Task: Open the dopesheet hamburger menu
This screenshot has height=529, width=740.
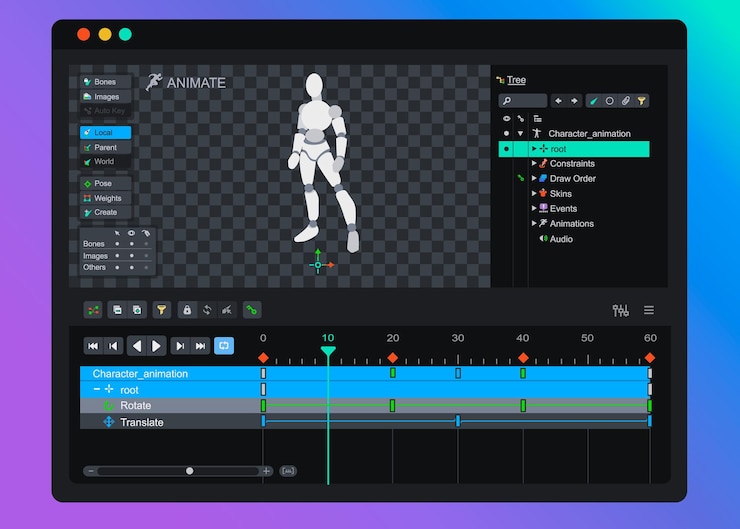Action: tap(649, 310)
